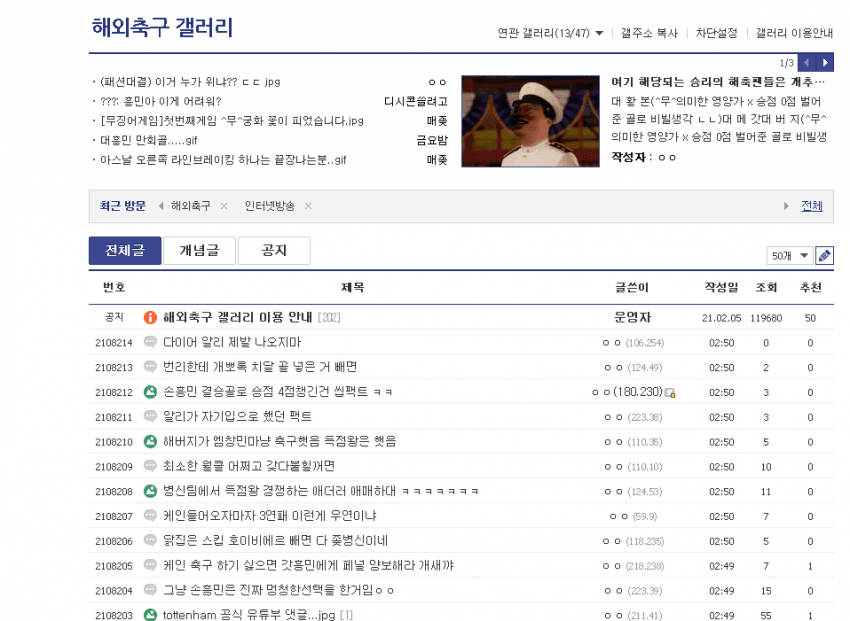Open 해외축구 갤러리 title heading
850x621 pixels.
162,28
